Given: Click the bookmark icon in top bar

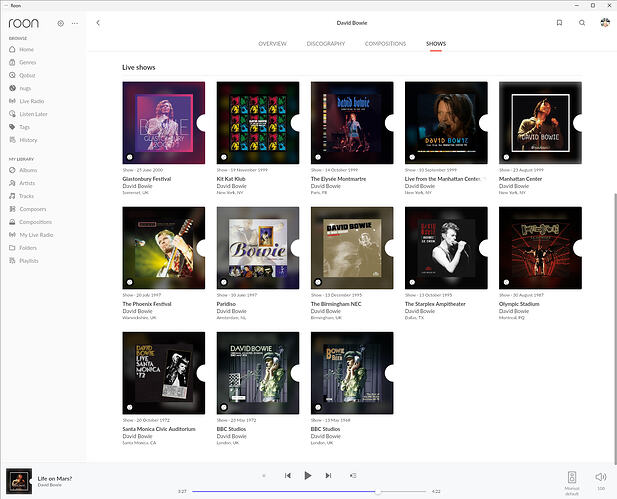Looking at the screenshot, I should coord(559,22).
